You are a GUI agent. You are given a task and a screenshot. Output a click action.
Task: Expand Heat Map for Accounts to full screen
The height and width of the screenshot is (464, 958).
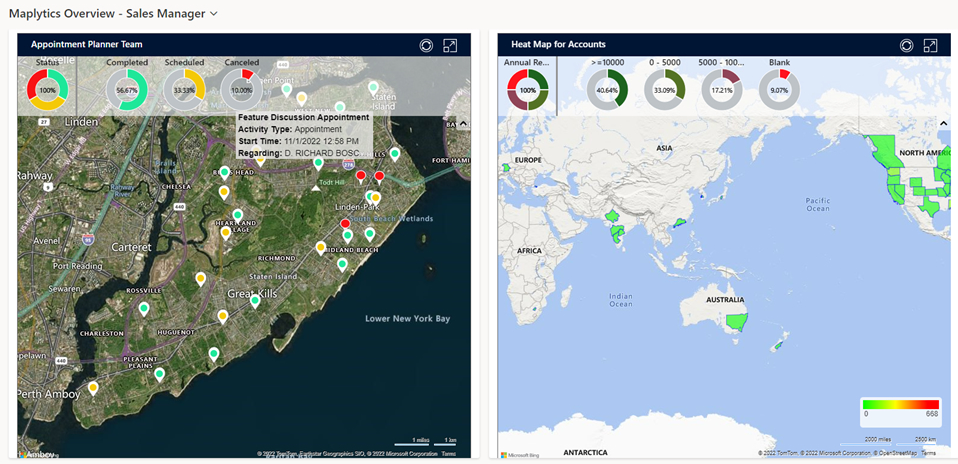930,45
